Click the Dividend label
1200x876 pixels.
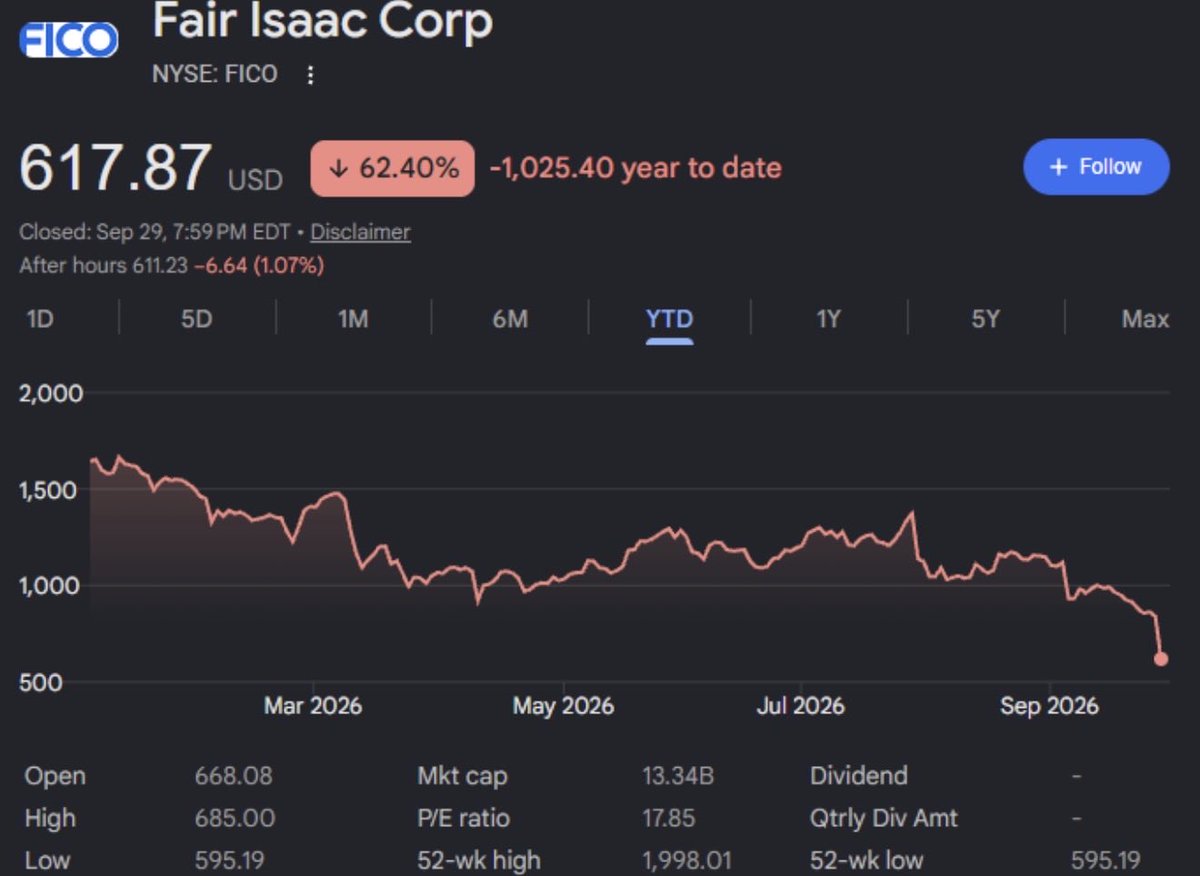(x=859, y=776)
